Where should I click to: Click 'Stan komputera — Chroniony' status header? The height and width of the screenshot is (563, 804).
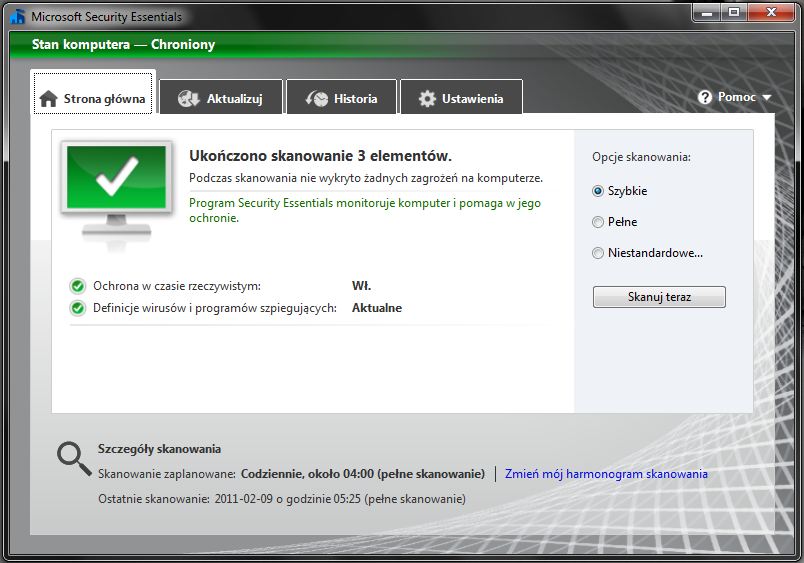point(124,45)
